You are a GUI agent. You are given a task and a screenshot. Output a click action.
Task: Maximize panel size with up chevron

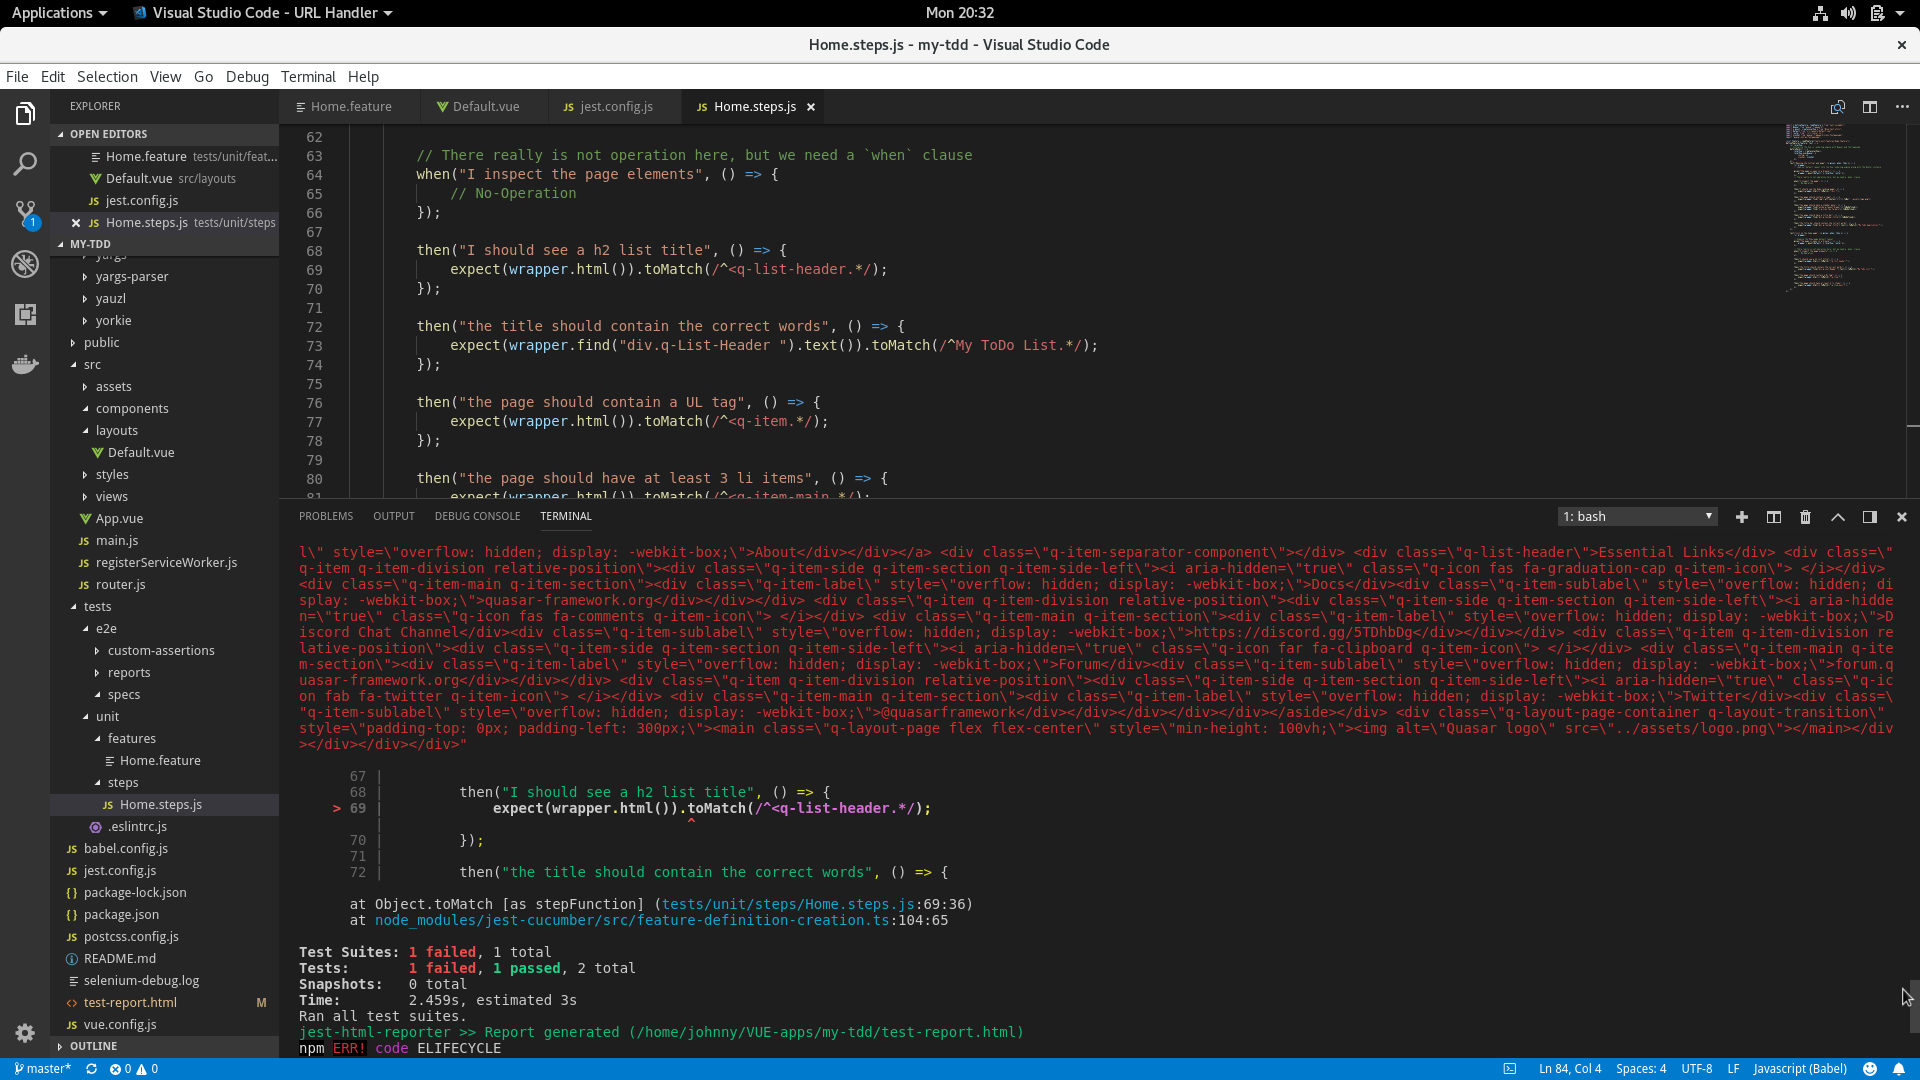[x=1837, y=517]
